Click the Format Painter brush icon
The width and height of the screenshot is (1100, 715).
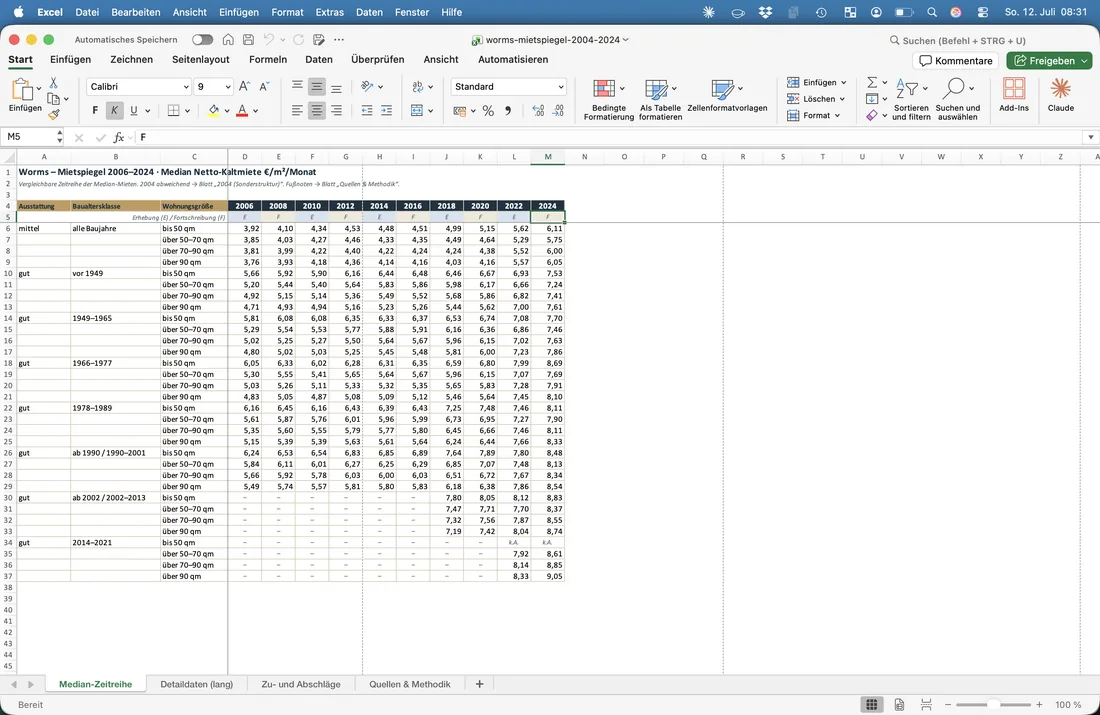point(54,114)
